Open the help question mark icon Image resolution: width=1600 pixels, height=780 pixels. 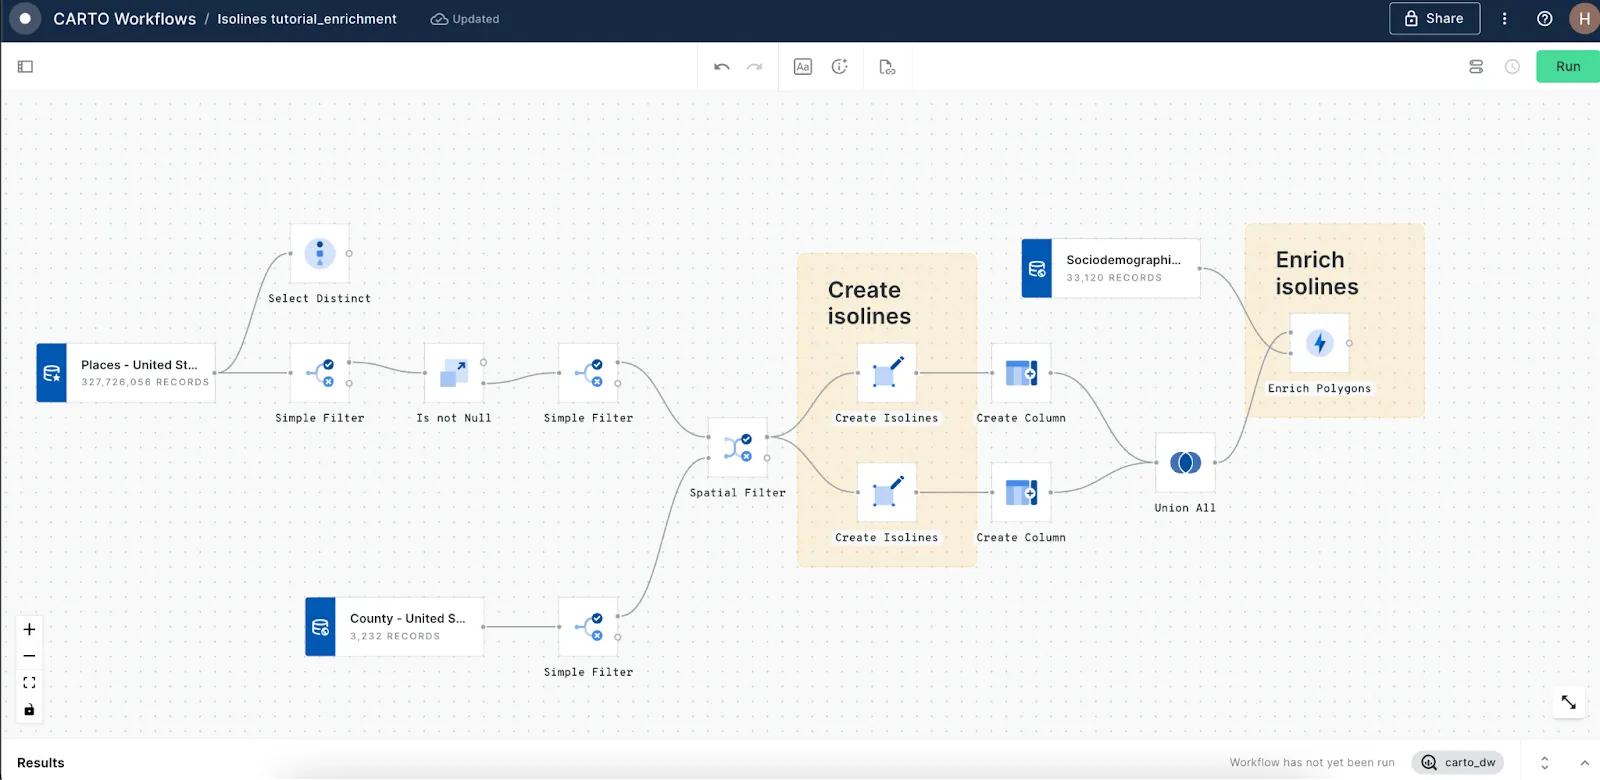1544,19
